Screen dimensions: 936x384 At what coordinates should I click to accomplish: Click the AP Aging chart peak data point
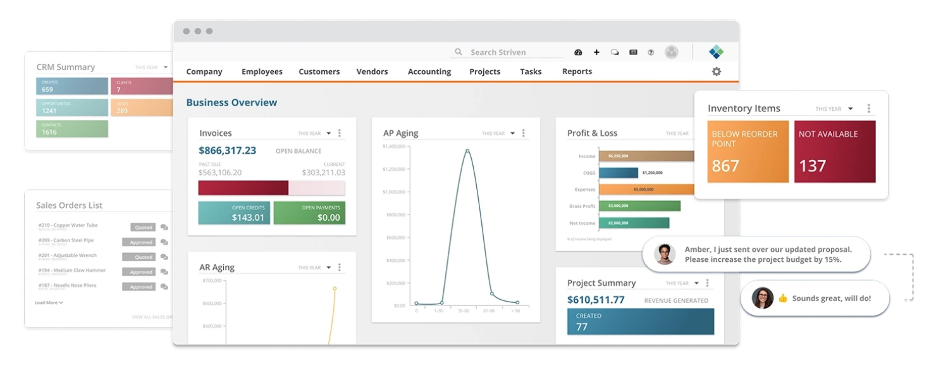467,150
